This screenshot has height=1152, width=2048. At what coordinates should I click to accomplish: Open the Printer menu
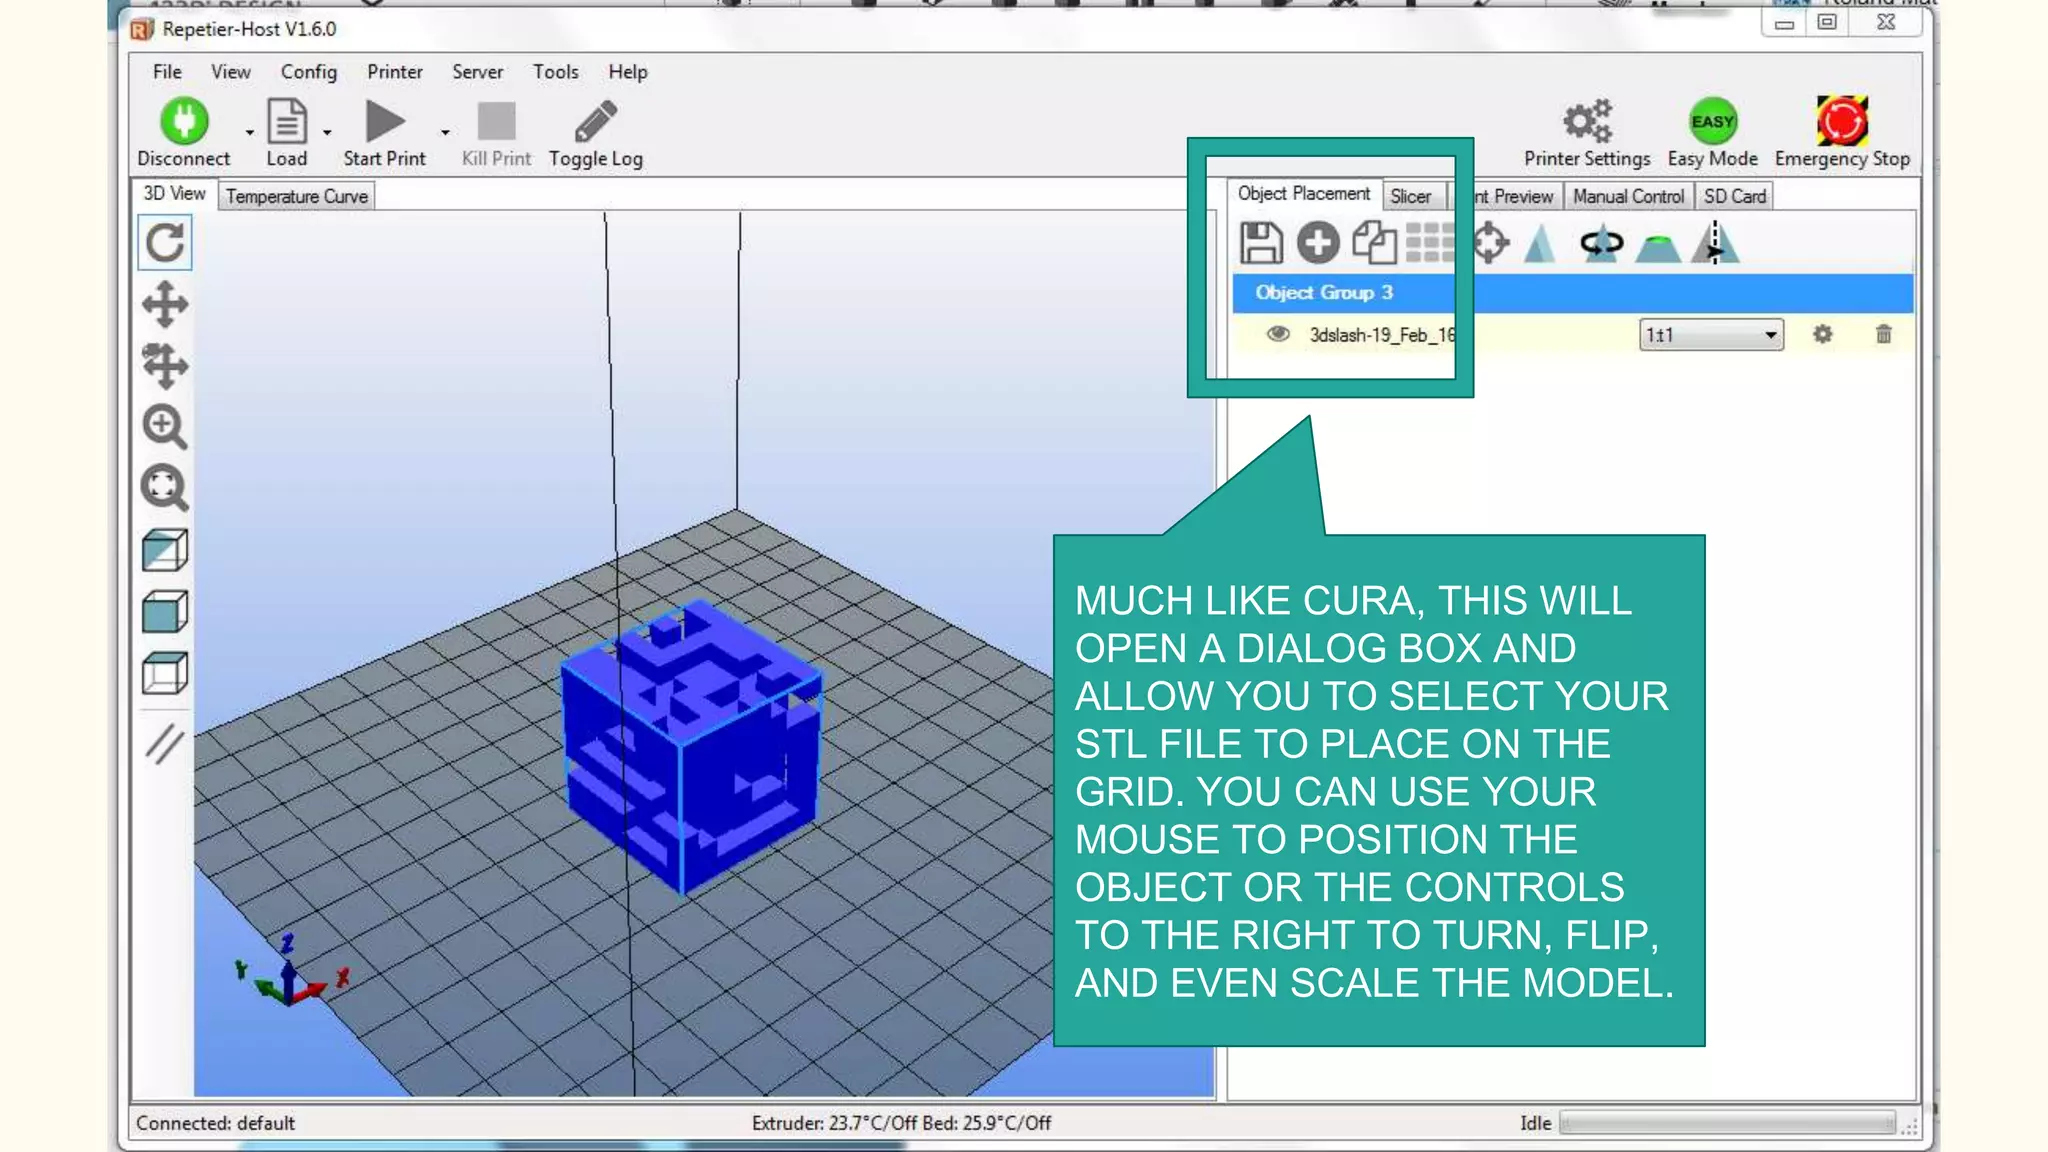pyautogui.click(x=395, y=72)
